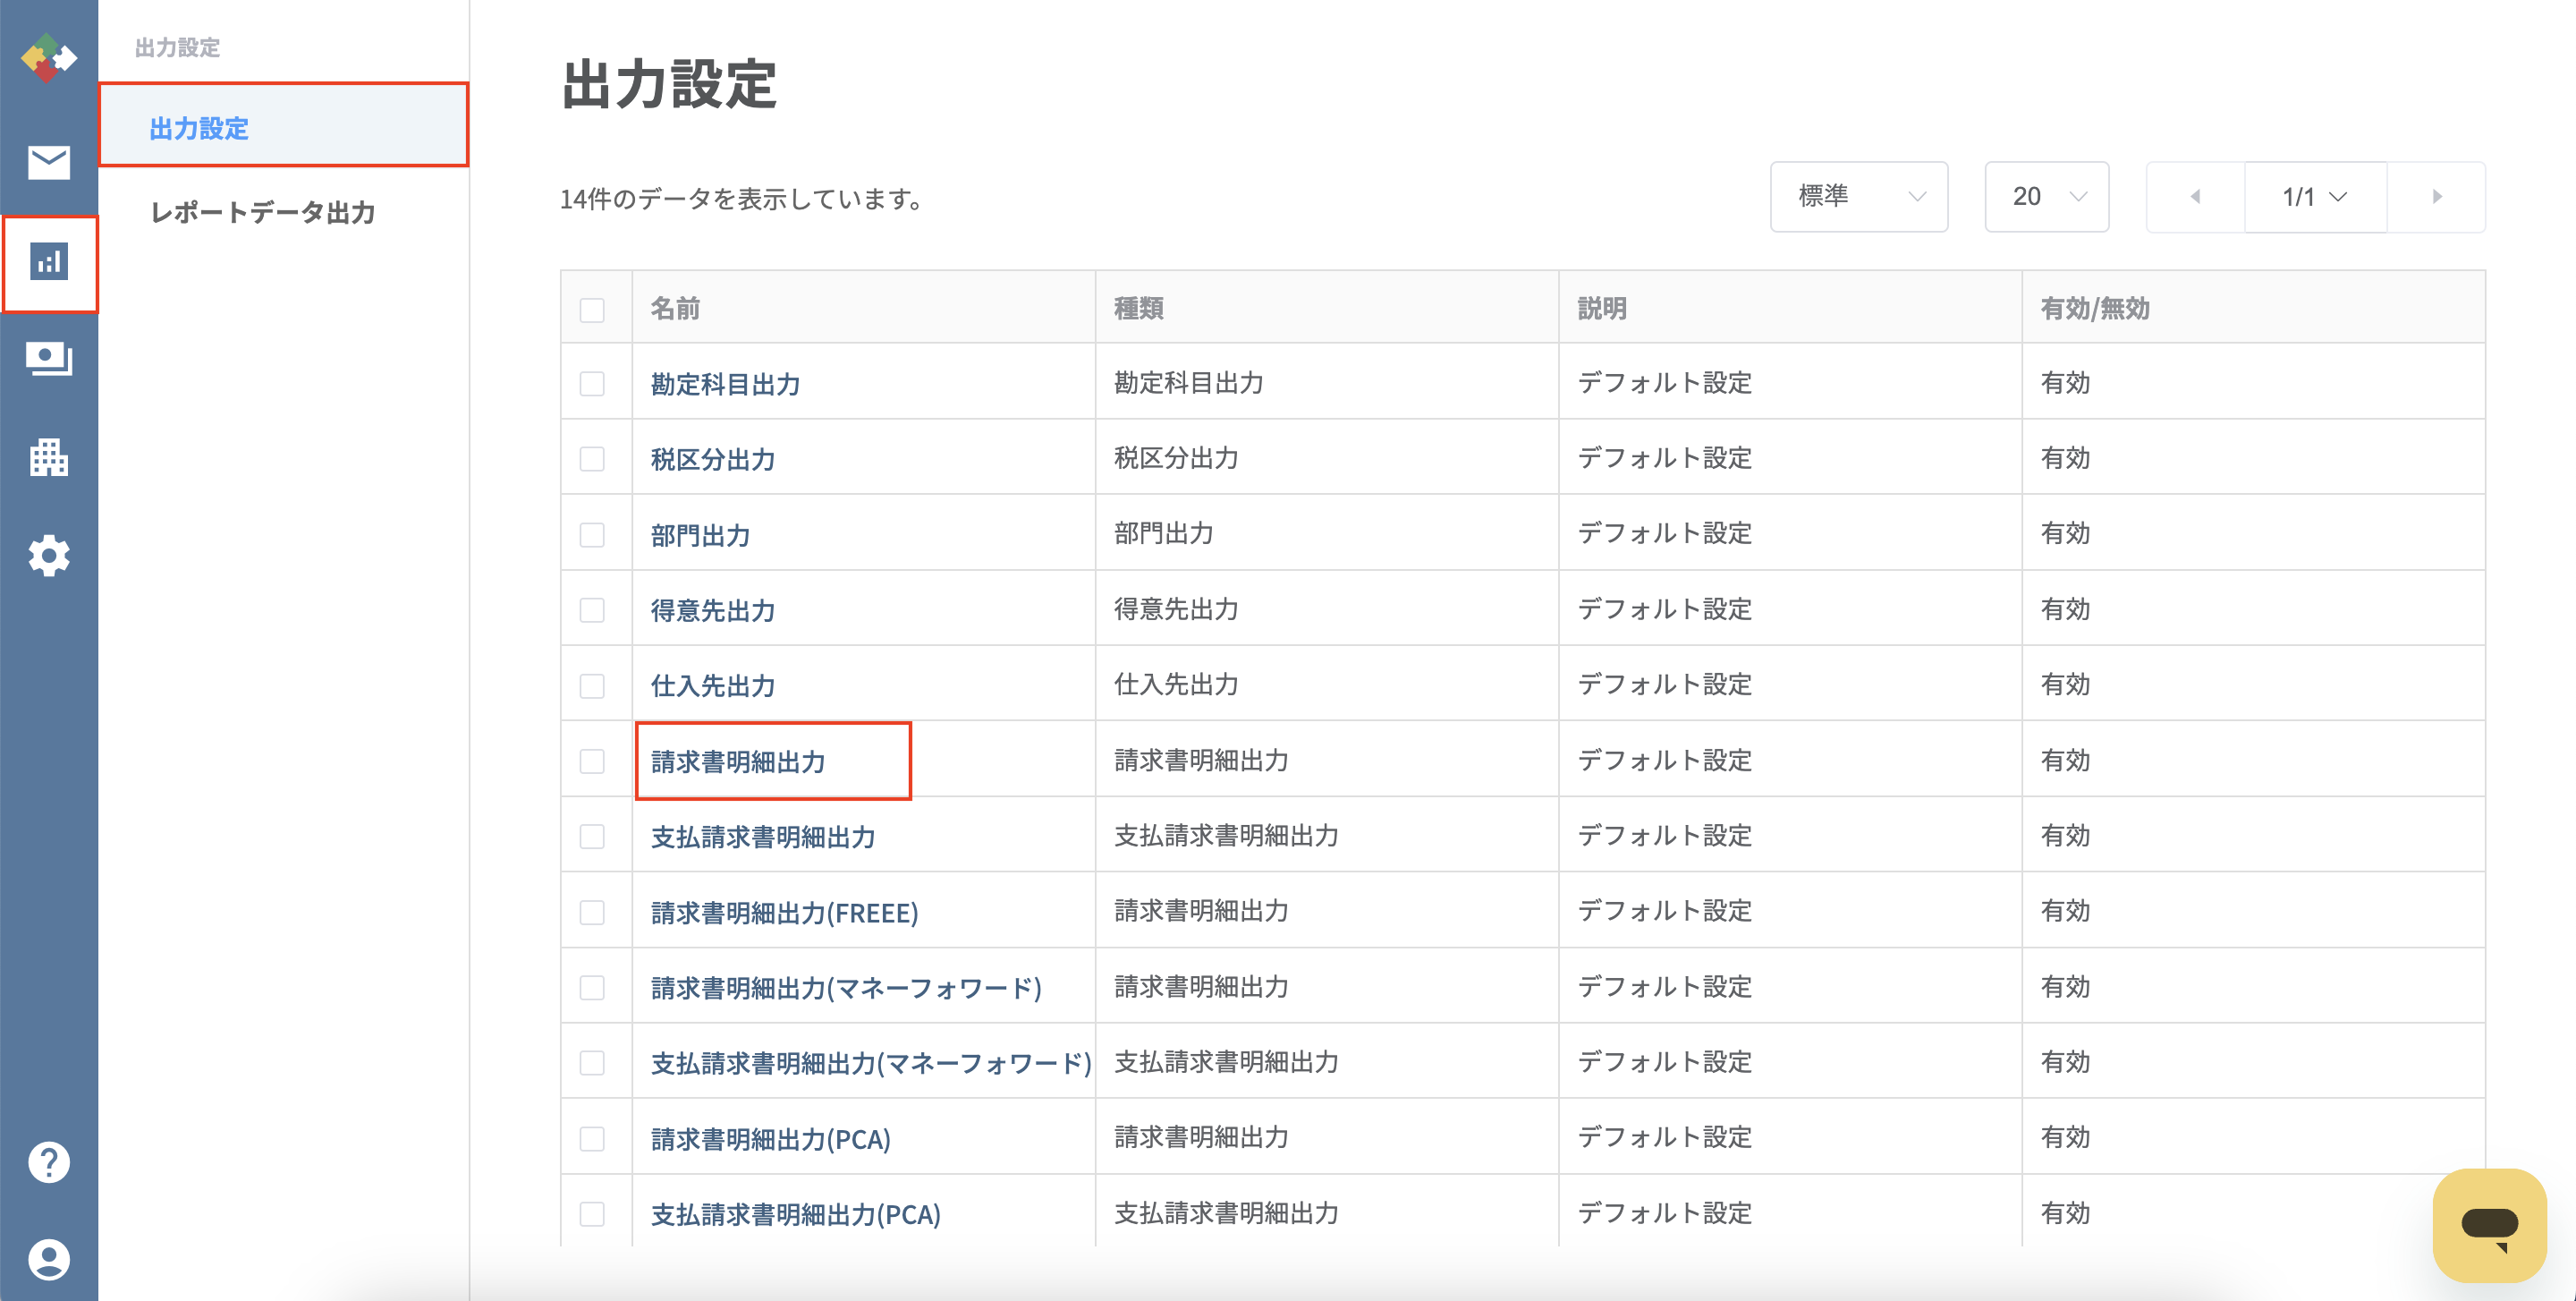Open the 支払請求書明細出力(PCA) link
Image resolution: width=2576 pixels, height=1301 pixels.
point(795,1214)
